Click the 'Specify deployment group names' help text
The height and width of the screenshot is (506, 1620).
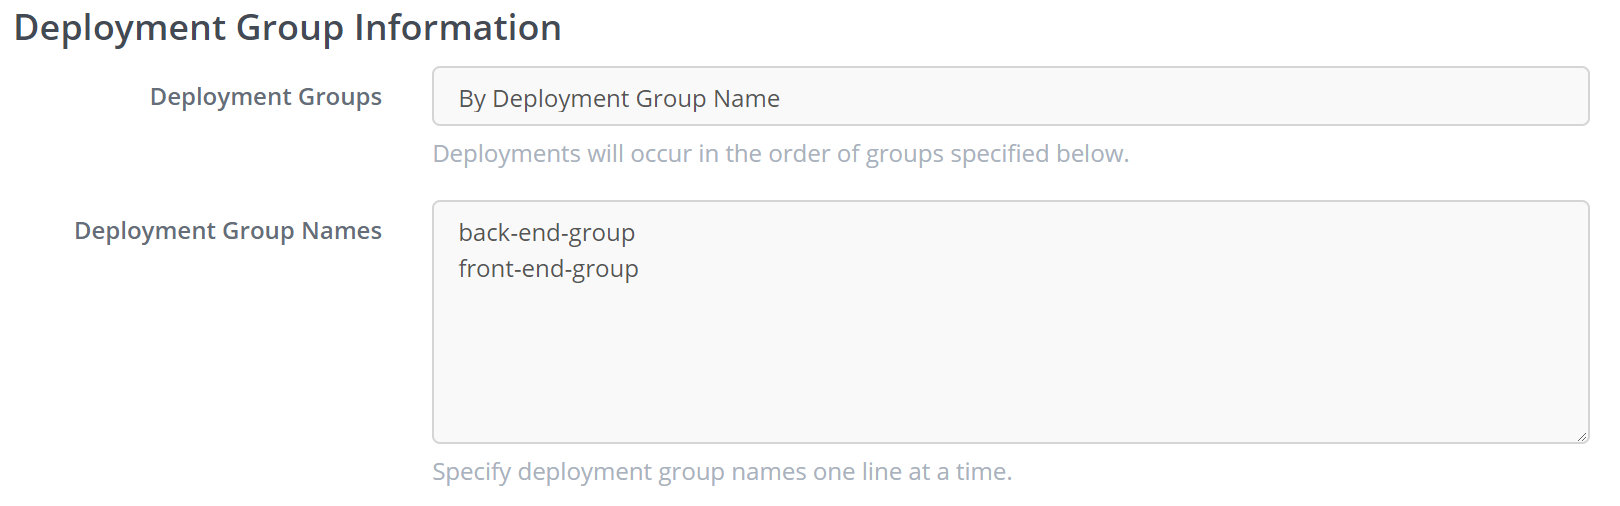tap(722, 472)
